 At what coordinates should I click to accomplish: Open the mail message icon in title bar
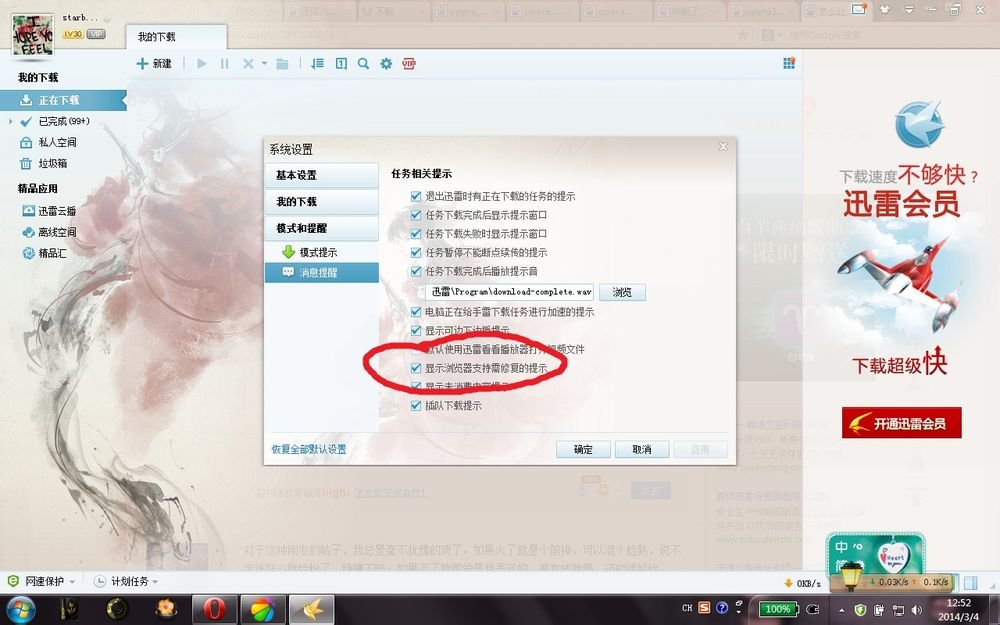[859, 9]
